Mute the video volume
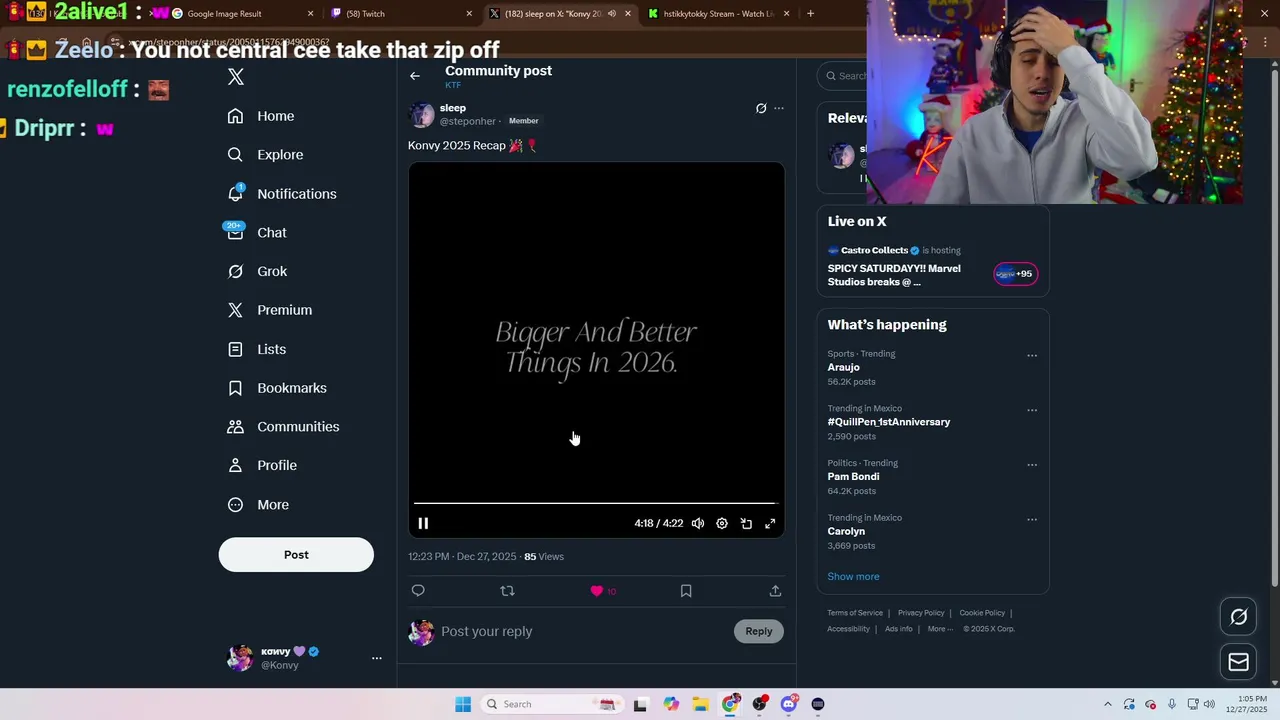 pos(698,523)
